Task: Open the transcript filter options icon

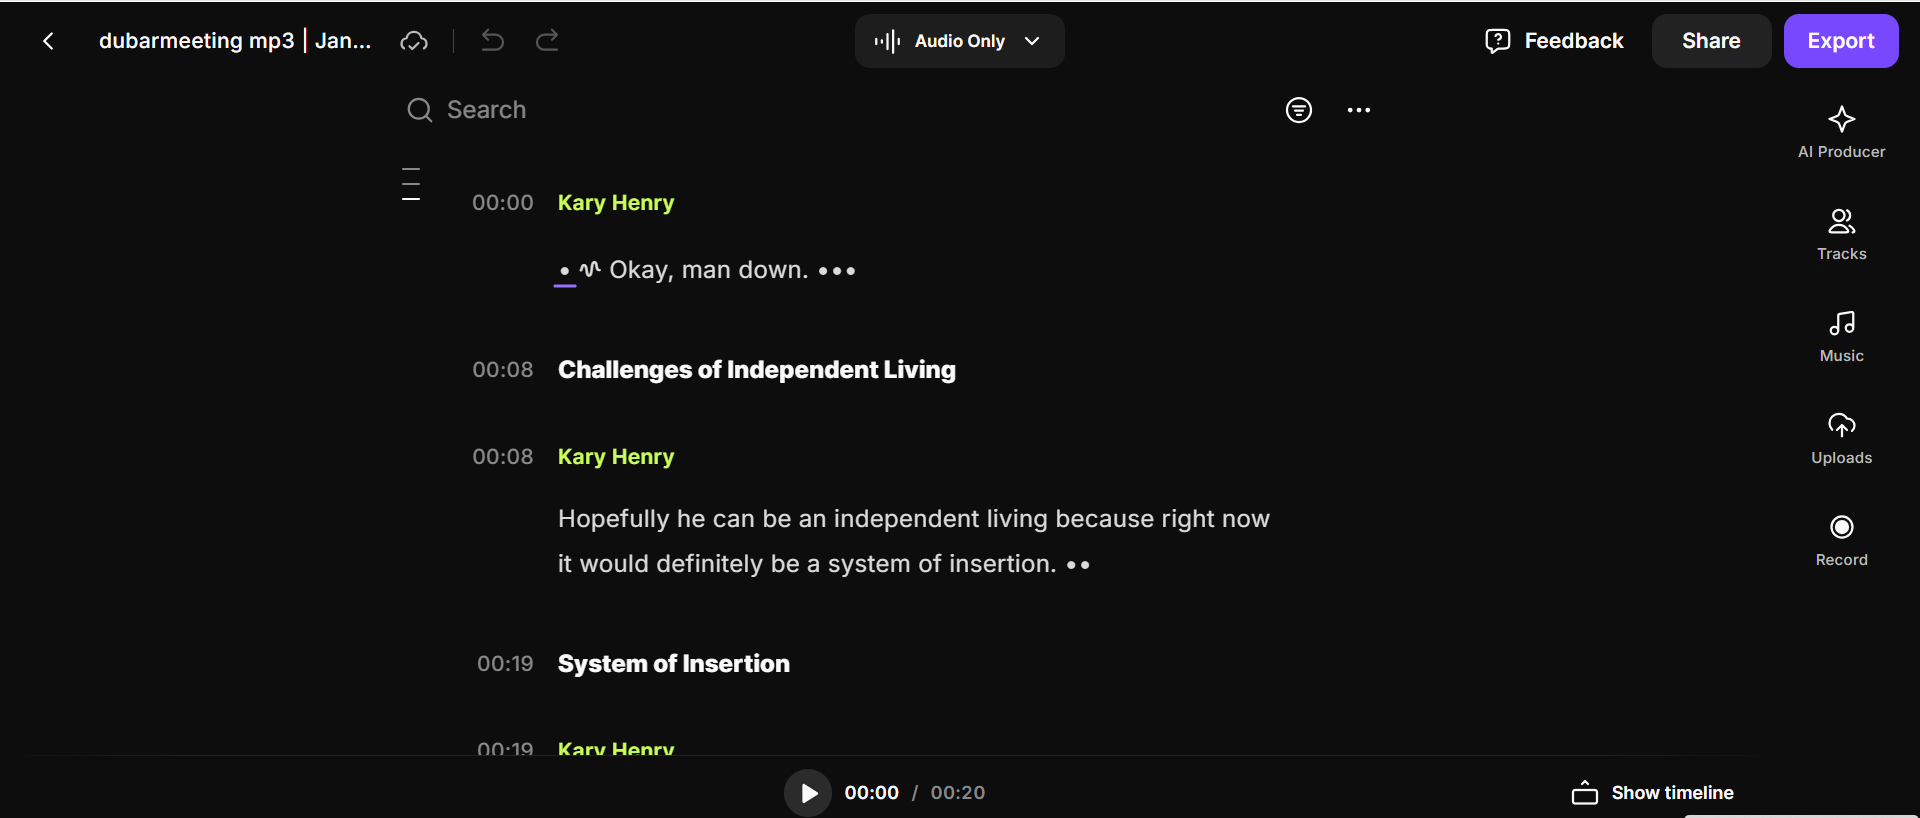Action: coord(1298,110)
